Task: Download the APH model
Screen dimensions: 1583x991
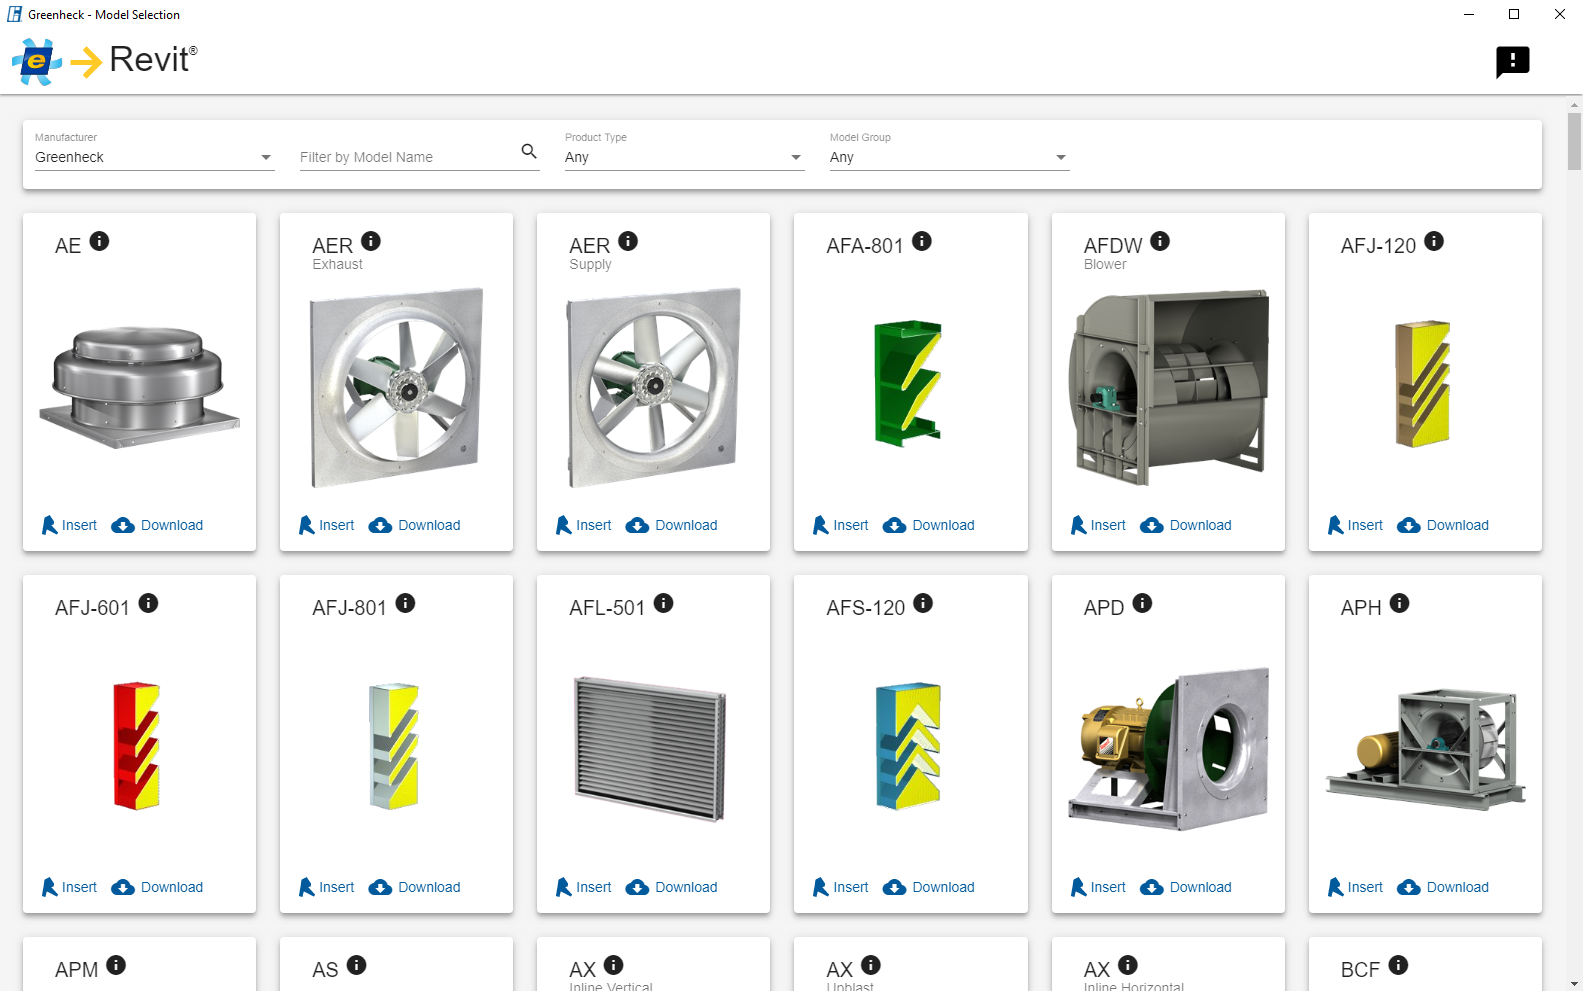Action: 1443,887
